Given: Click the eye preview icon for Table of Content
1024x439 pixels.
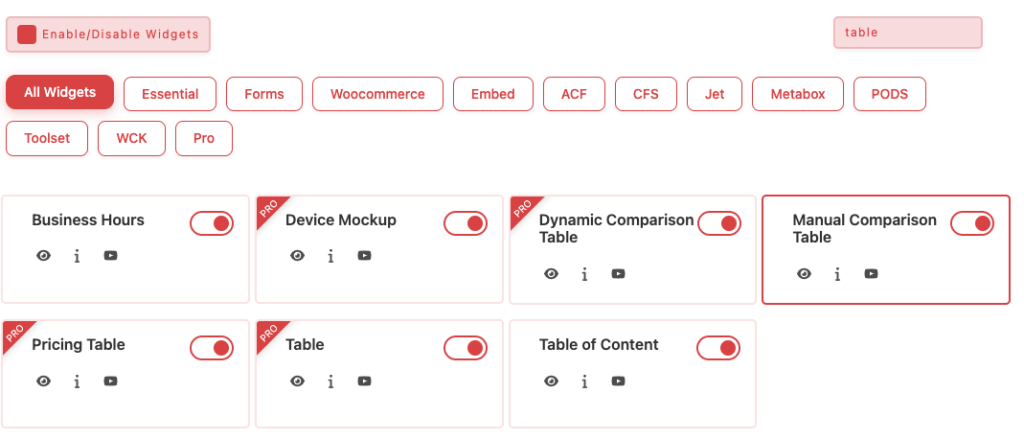Looking at the screenshot, I should point(551,381).
